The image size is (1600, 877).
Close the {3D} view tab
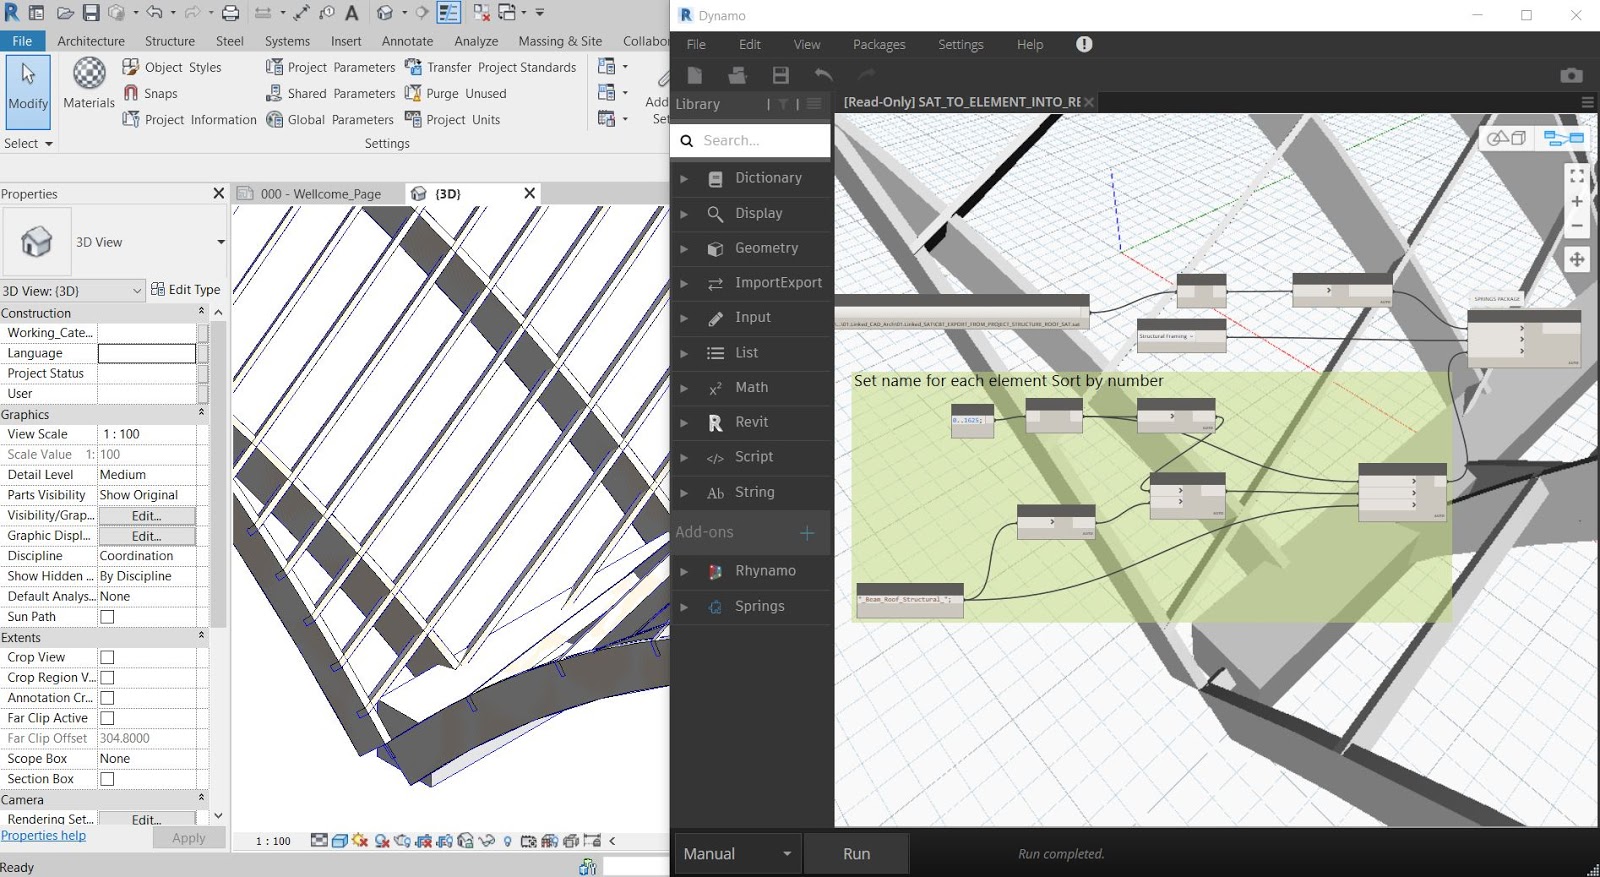coord(530,193)
